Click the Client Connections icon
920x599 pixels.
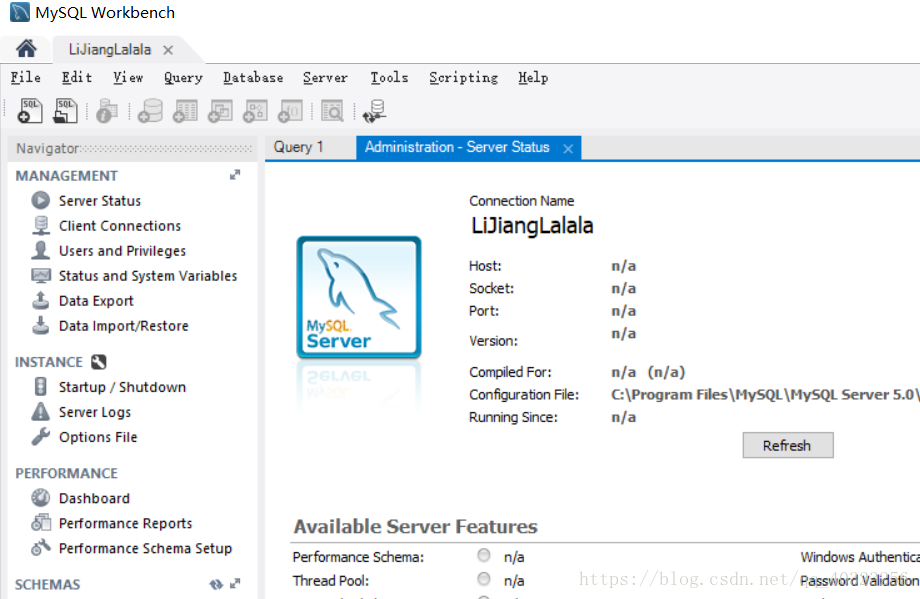click(x=40, y=226)
